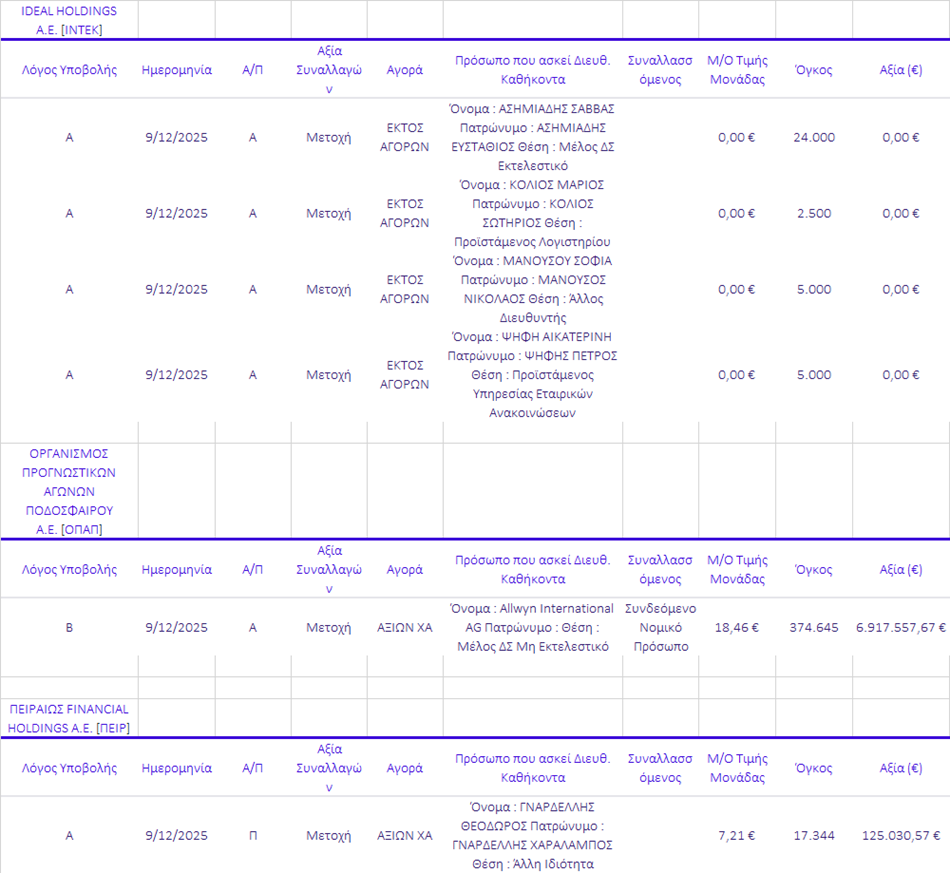Click the ΑΞΙΩΝ ΧΑ market cell in the ΟΠΑΠ row
This screenshot has width=950, height=873.
pos(404,628)
